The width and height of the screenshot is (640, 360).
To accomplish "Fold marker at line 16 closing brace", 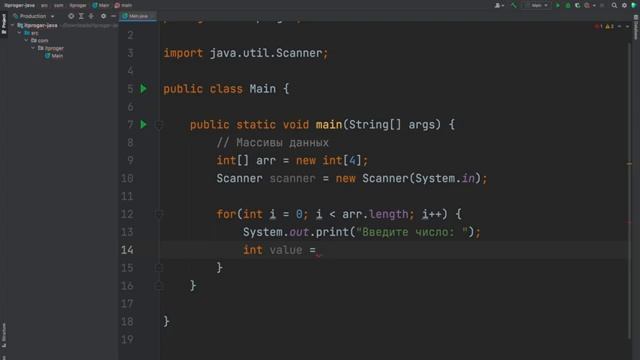I will coord(159,286).
